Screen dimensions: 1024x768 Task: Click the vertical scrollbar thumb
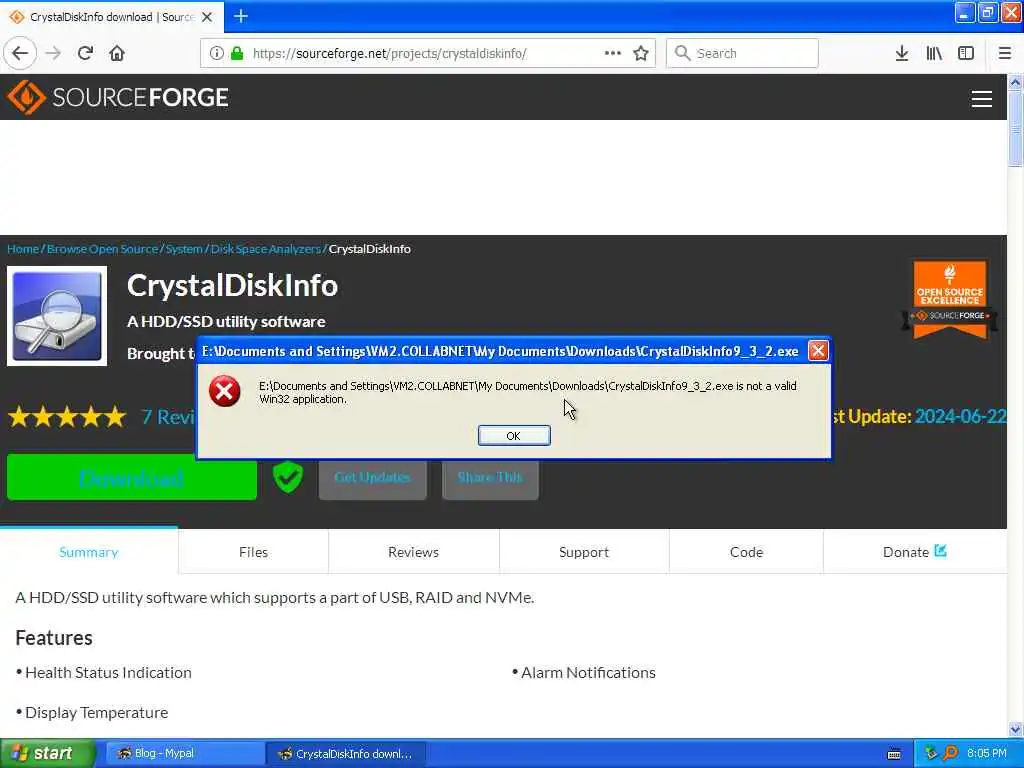tap(1015, 128)
